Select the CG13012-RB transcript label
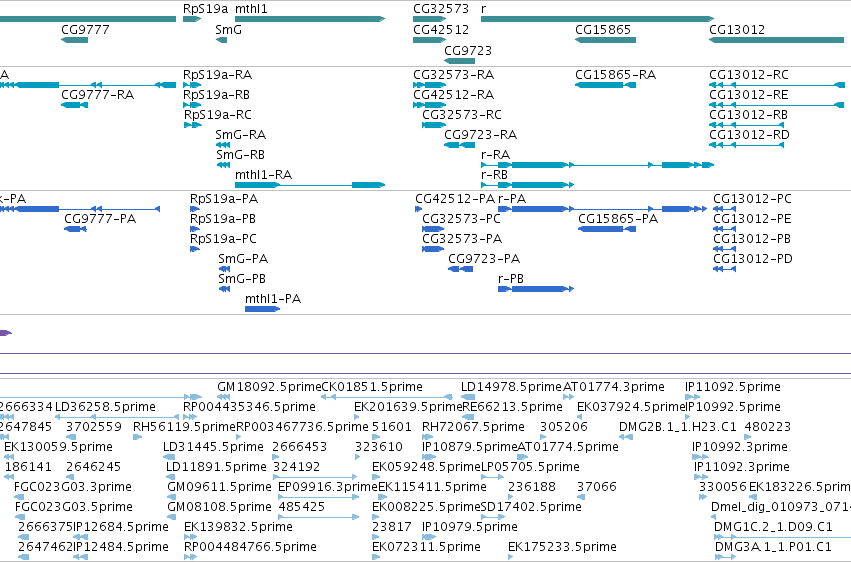851x562 pixels. [748, 115]
